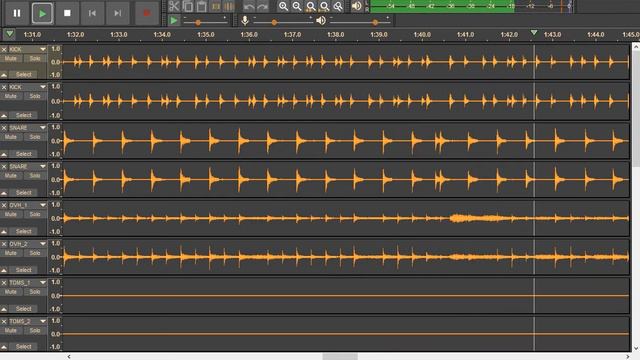Click the green playback level meter
This screenshot has width=640, height=360.
[x=442, y=6]
